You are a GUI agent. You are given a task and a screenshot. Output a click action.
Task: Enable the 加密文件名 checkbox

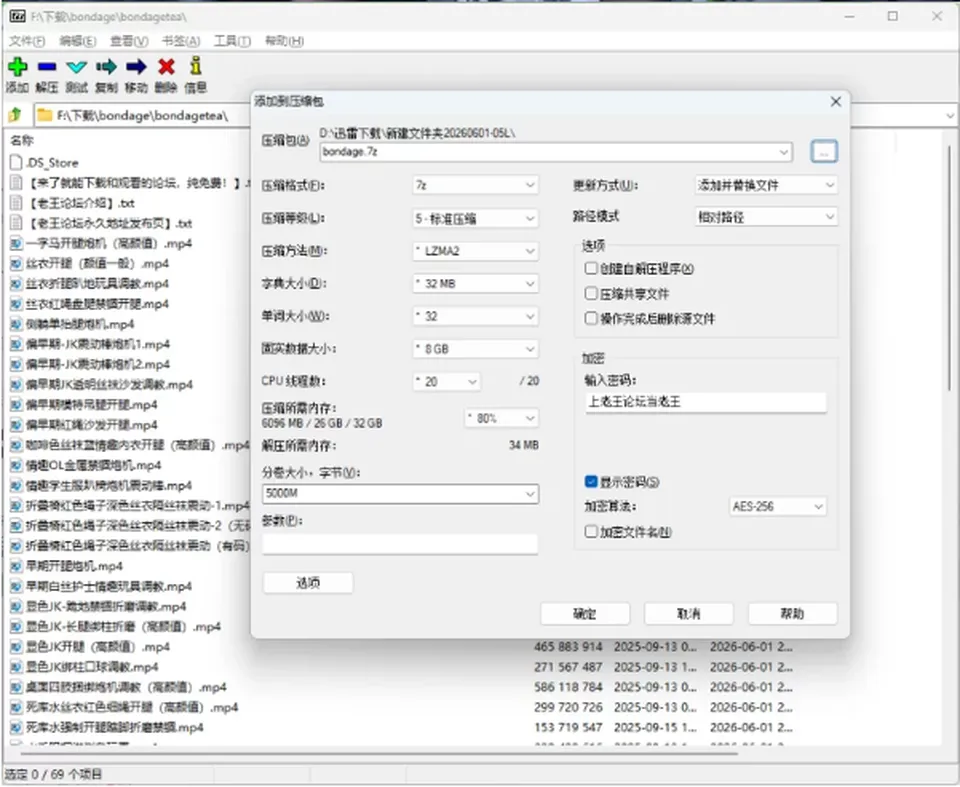pos(591,532)
